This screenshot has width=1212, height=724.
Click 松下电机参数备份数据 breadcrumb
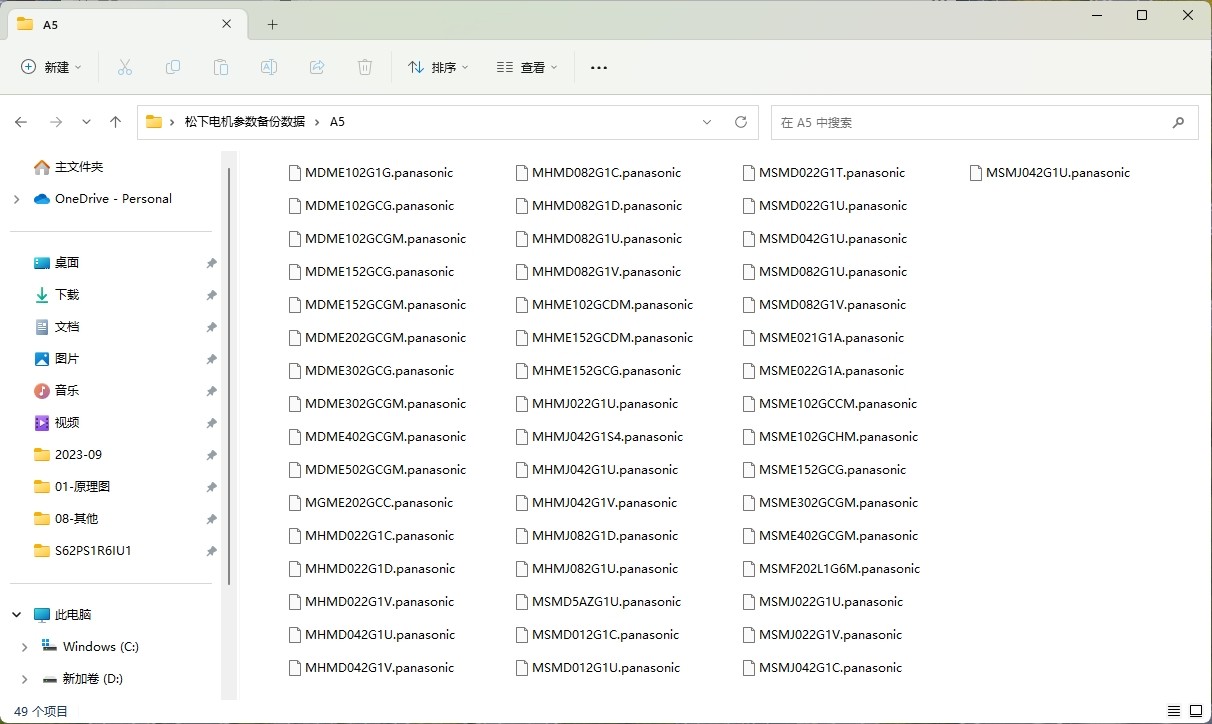click(x=245, y=122)
